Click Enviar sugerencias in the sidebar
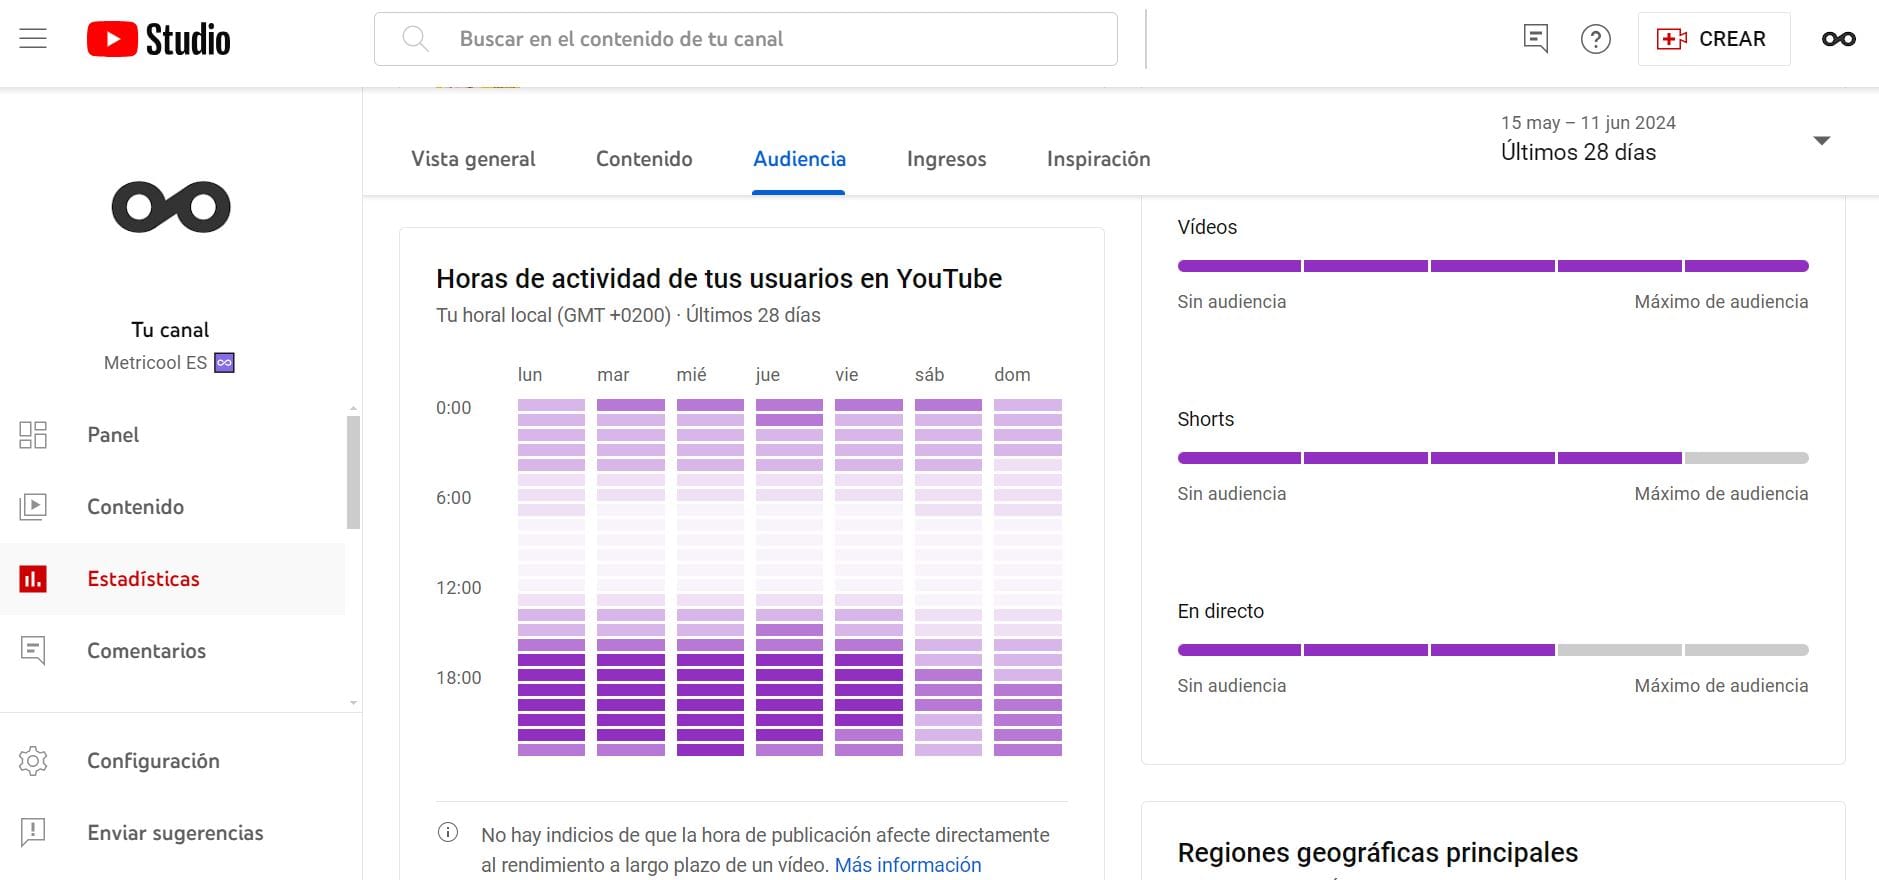Image resolution: width=1879 pixels, height=880 pixels. pos(172,832)
